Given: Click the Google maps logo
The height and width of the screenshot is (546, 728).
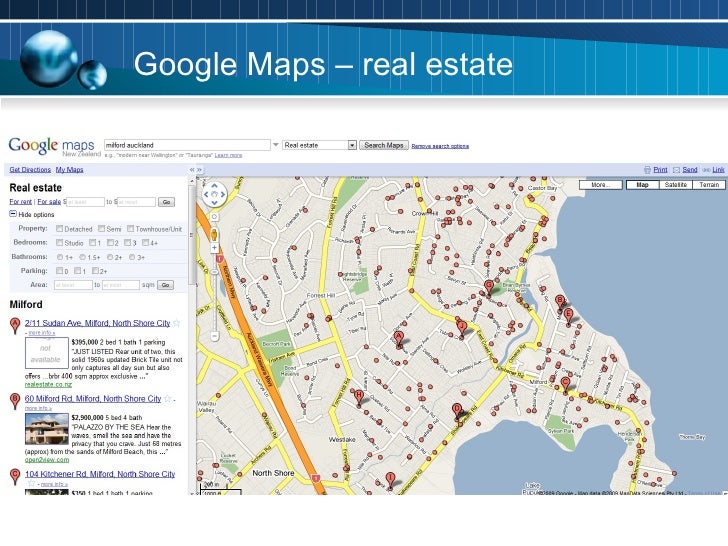Looking at the screenshot, I should coord(52,146).
